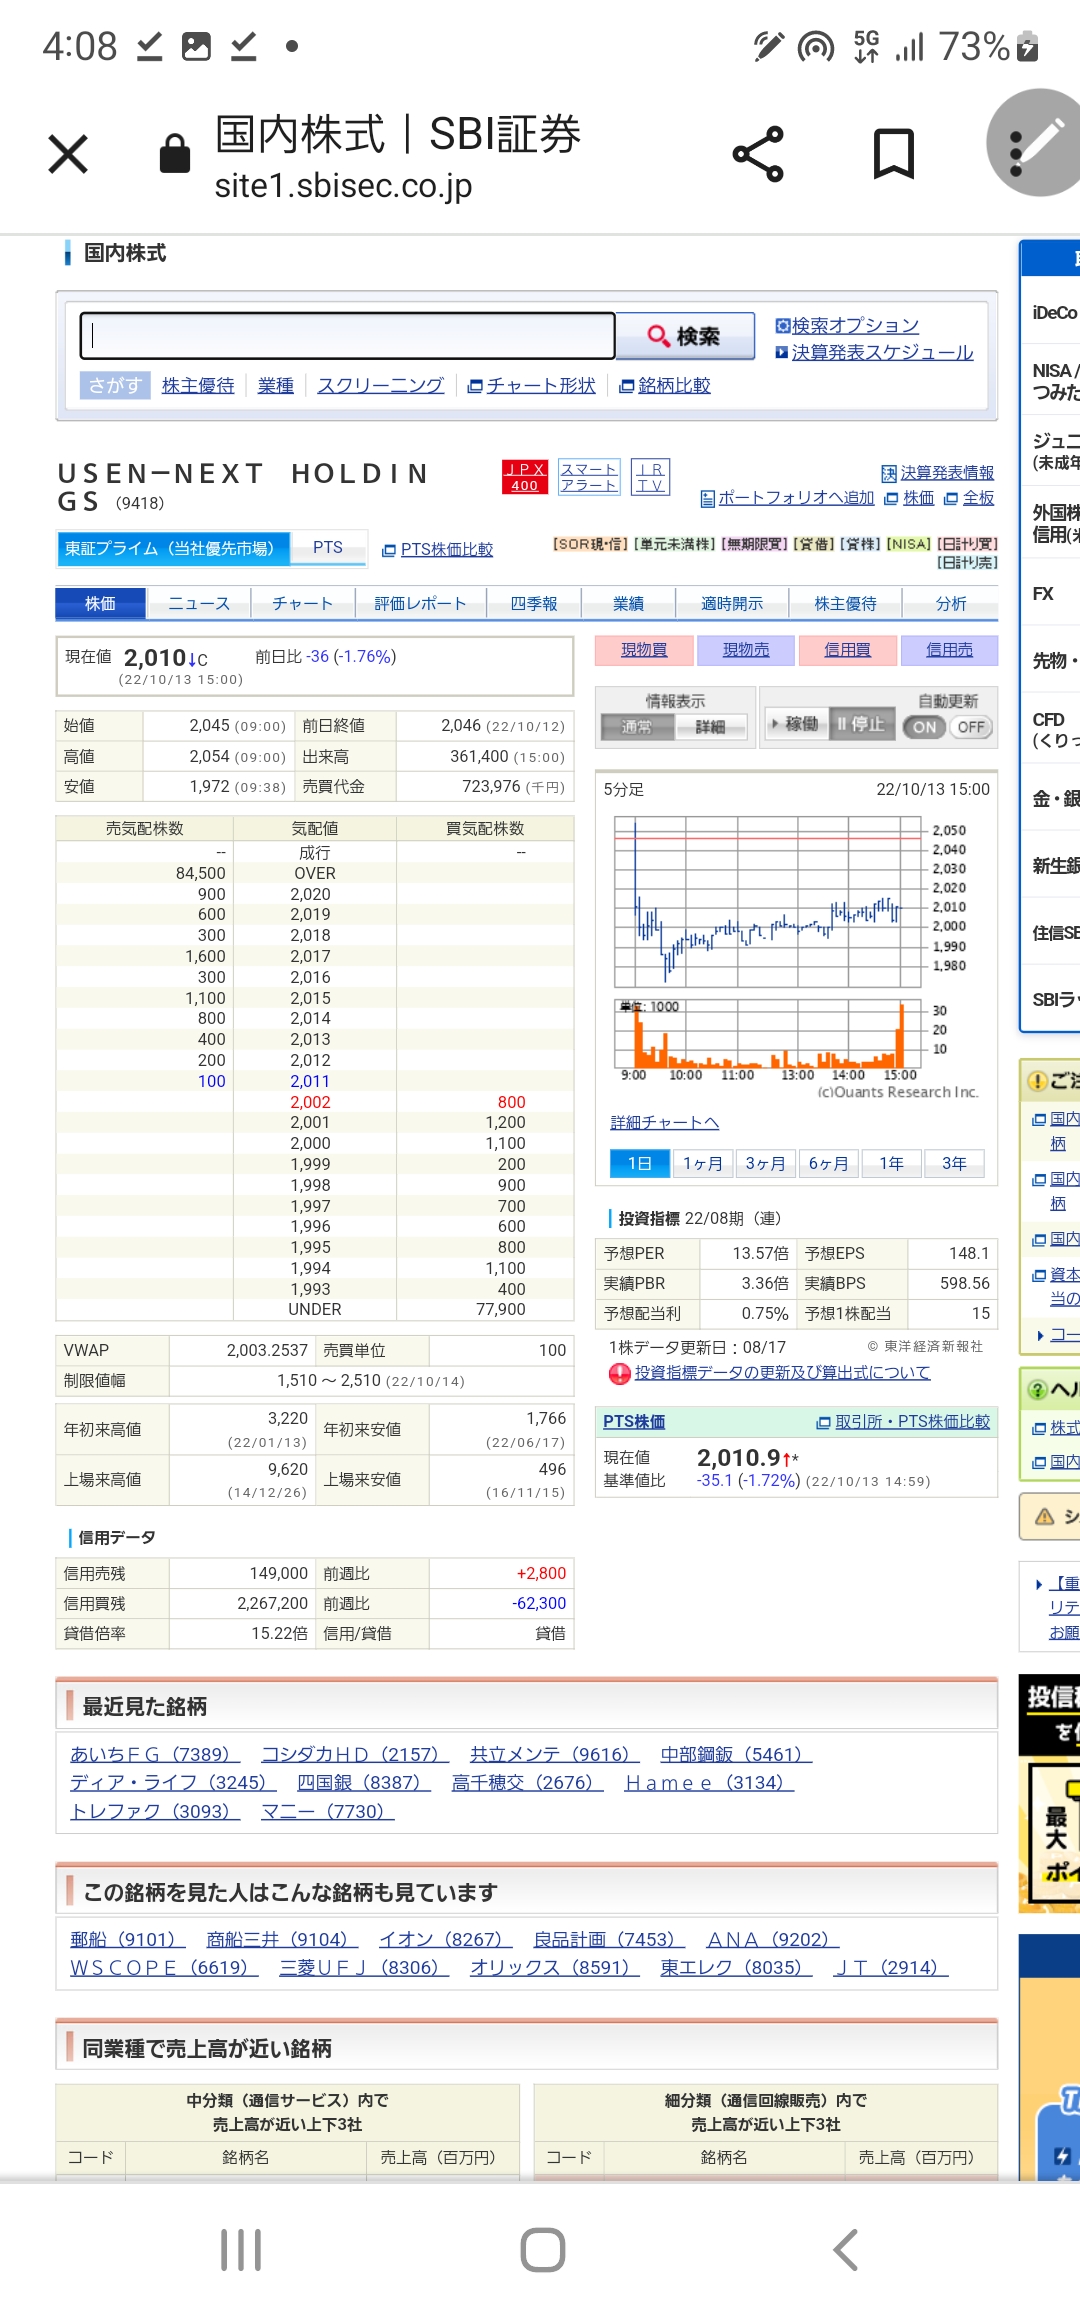The height and width of the screenshot is (2316, 1080).
Task: Select the 1ヶ月 chart period
Action: tap(702, 1163)
